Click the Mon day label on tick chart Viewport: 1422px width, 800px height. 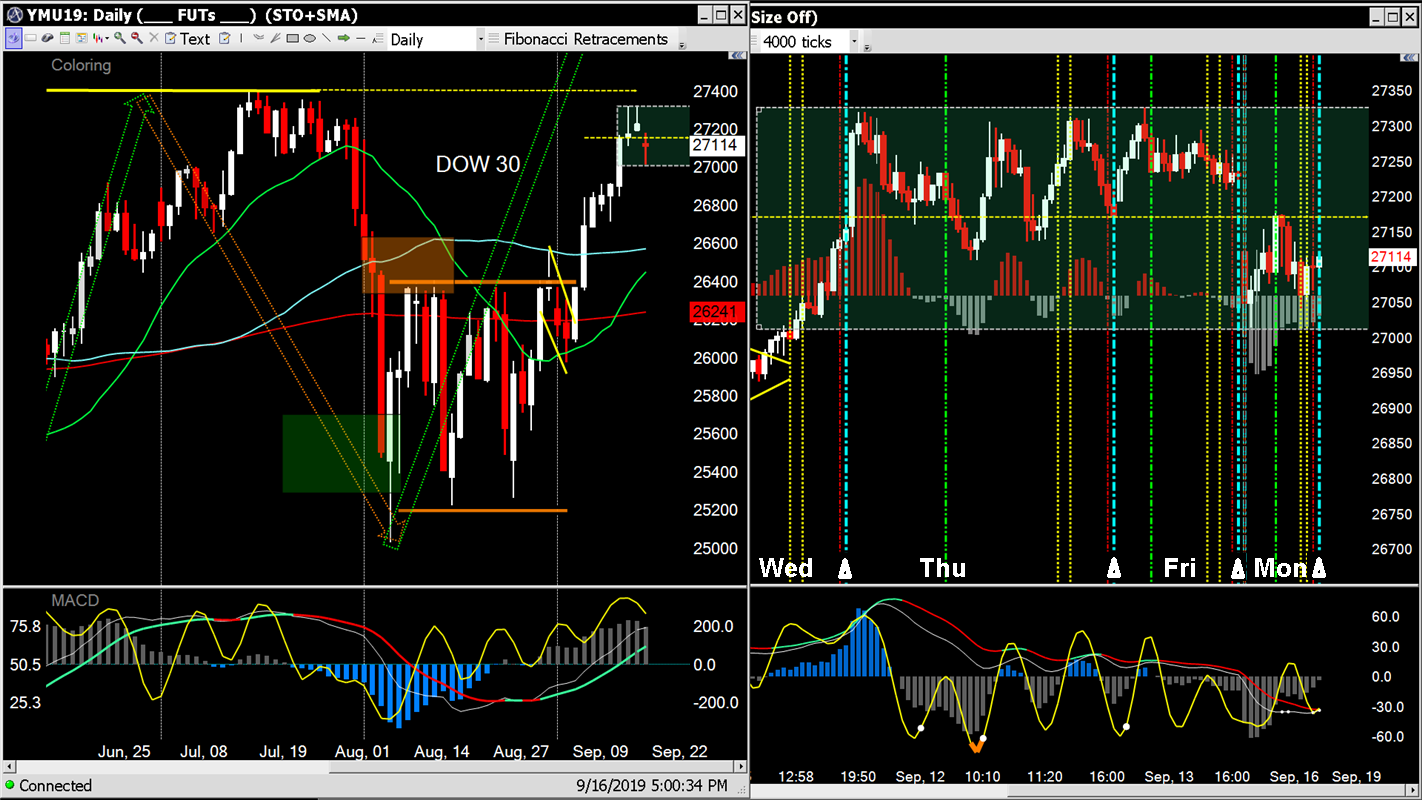(x=1280, y=568)
